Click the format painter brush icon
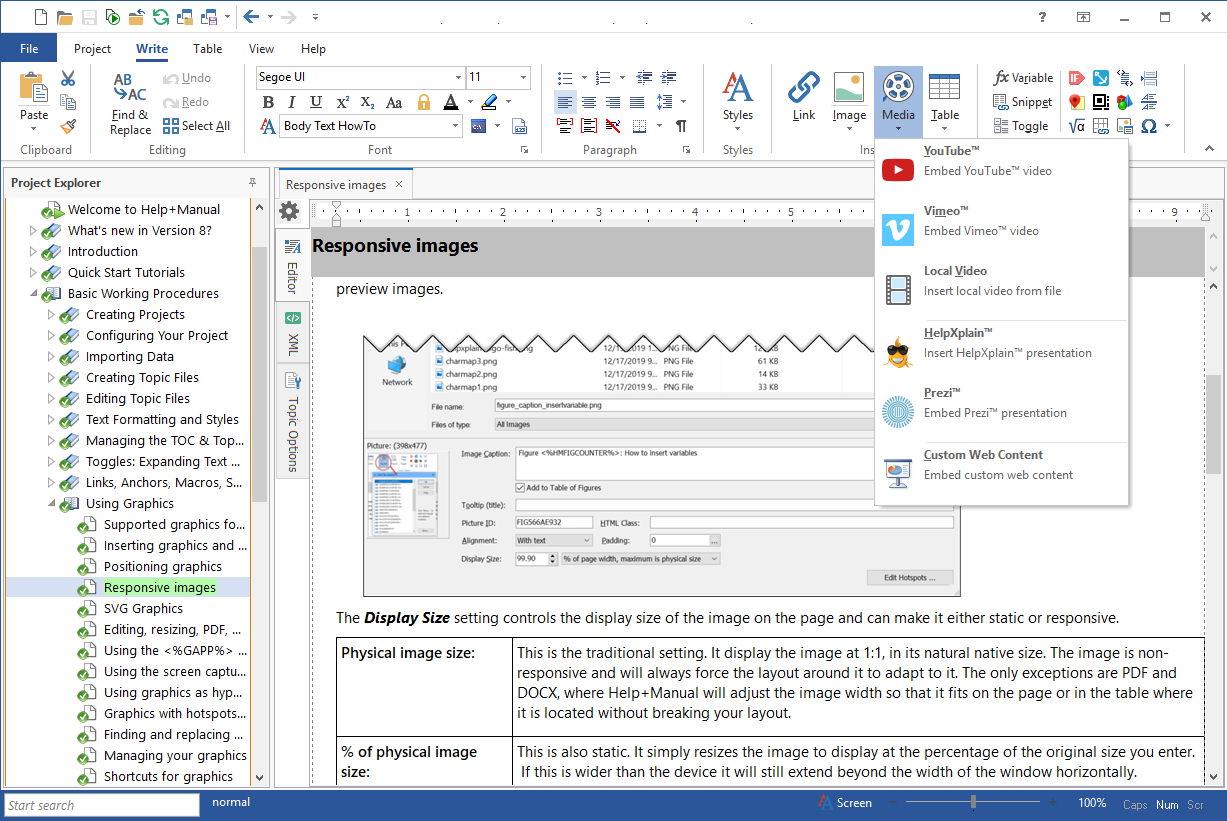The height and width of the screenshot is (821, 1227). 68,126
